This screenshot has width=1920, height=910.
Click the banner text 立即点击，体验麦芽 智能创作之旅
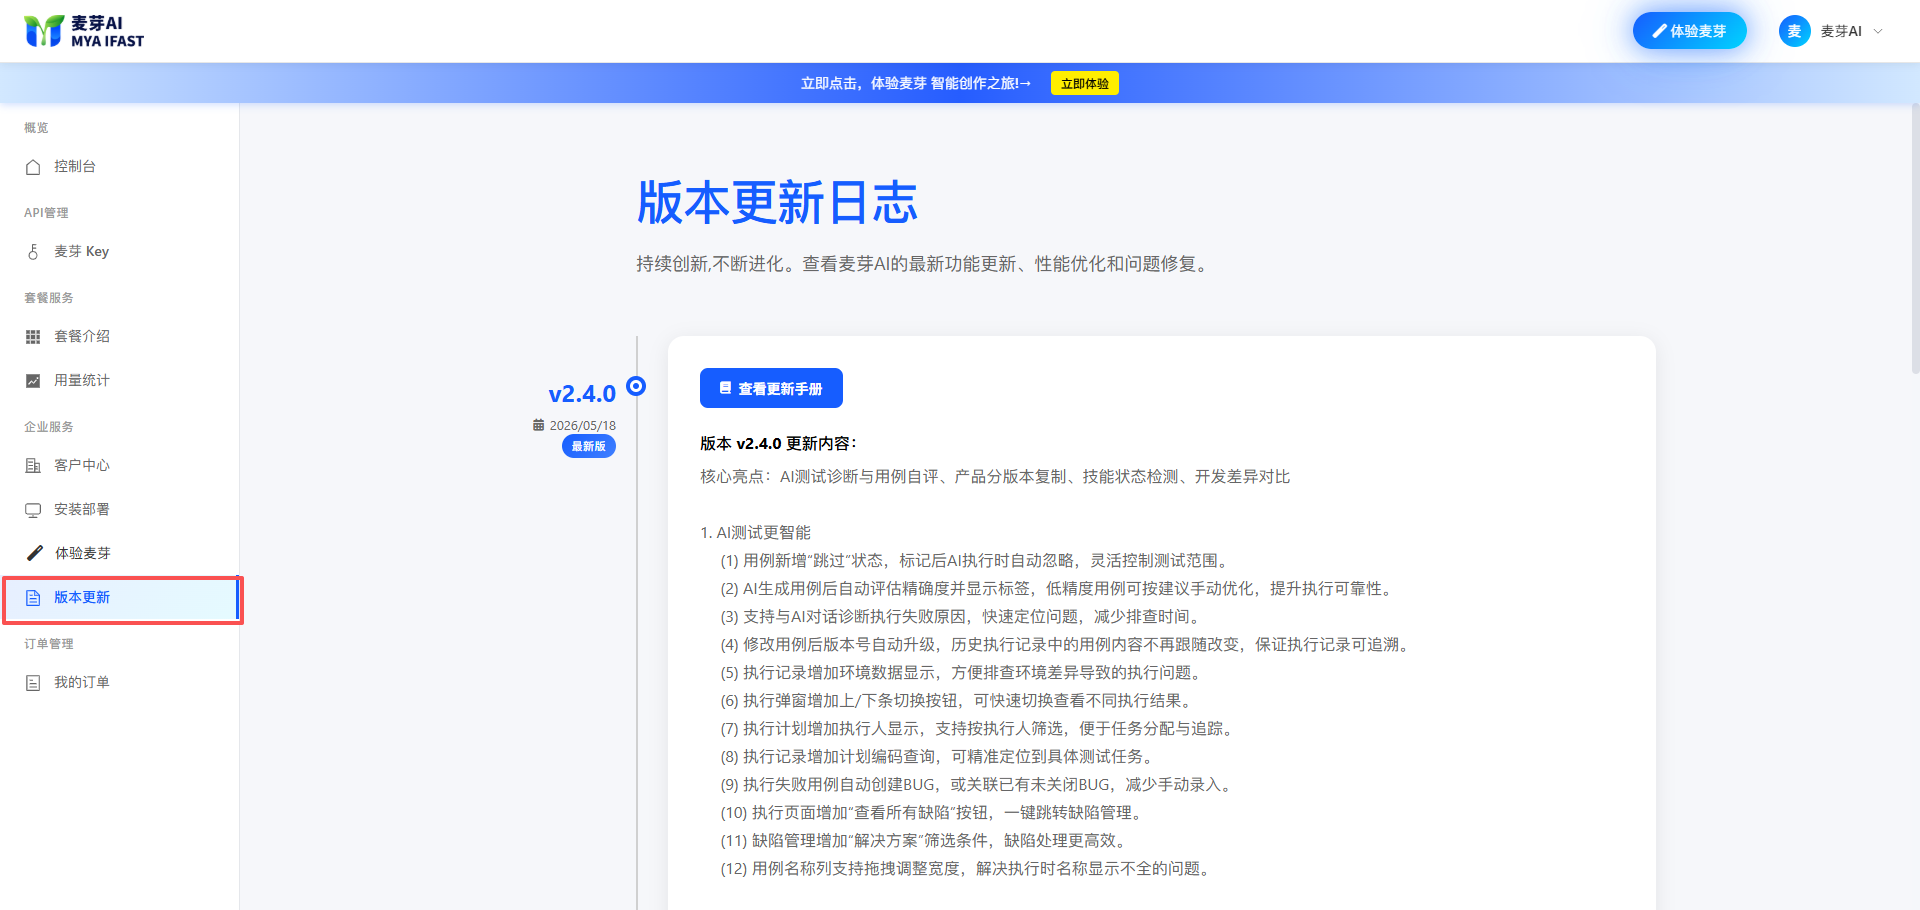(916, 83)
